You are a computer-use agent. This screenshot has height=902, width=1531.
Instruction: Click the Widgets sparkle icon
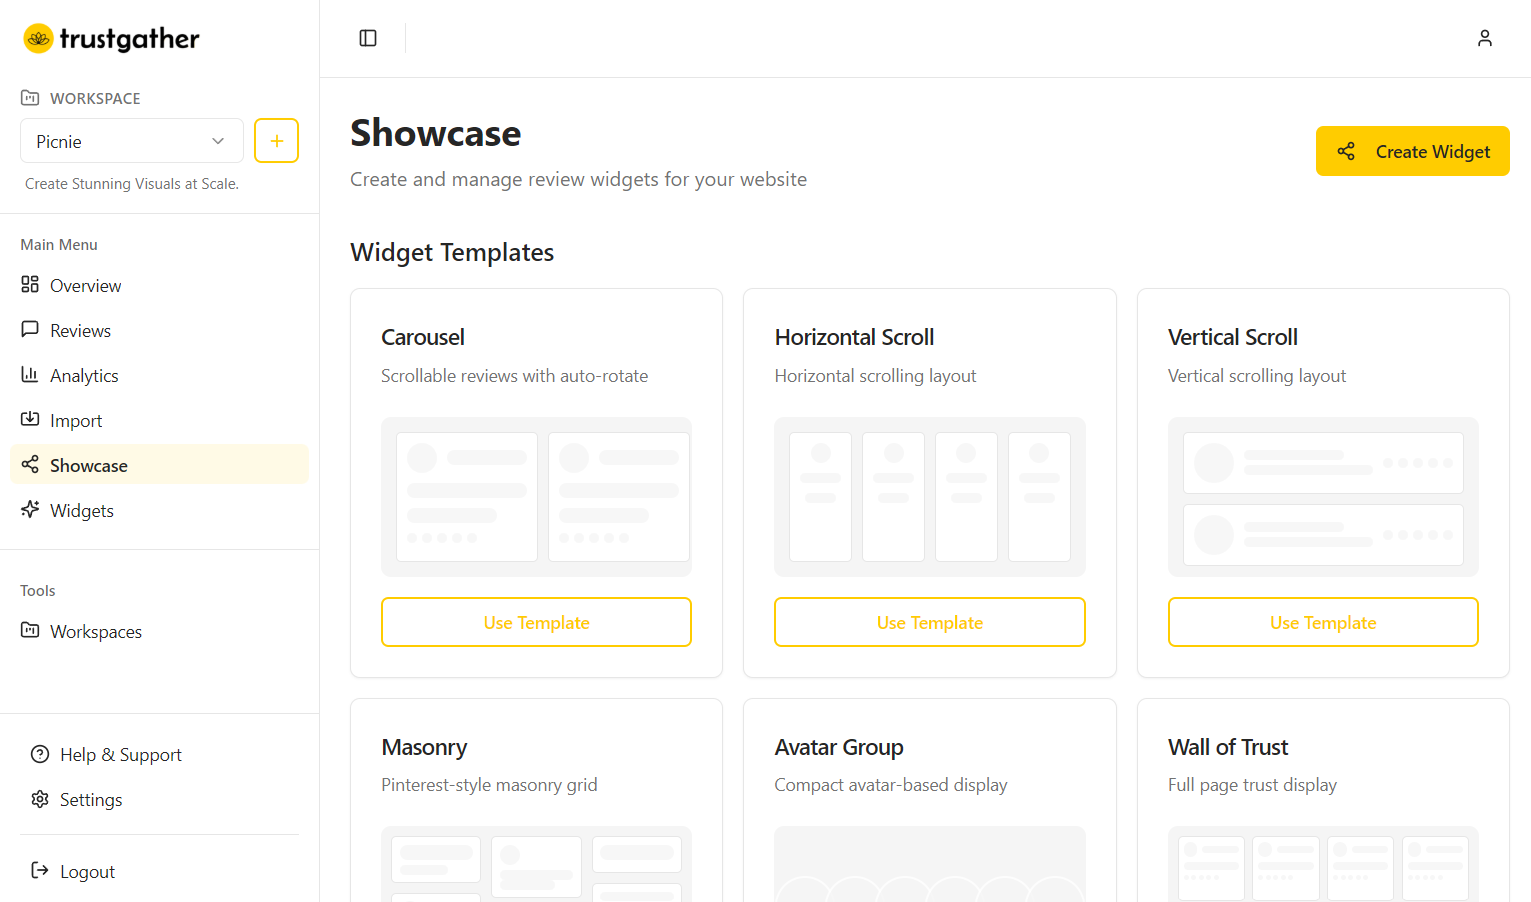tap(30, 510)
